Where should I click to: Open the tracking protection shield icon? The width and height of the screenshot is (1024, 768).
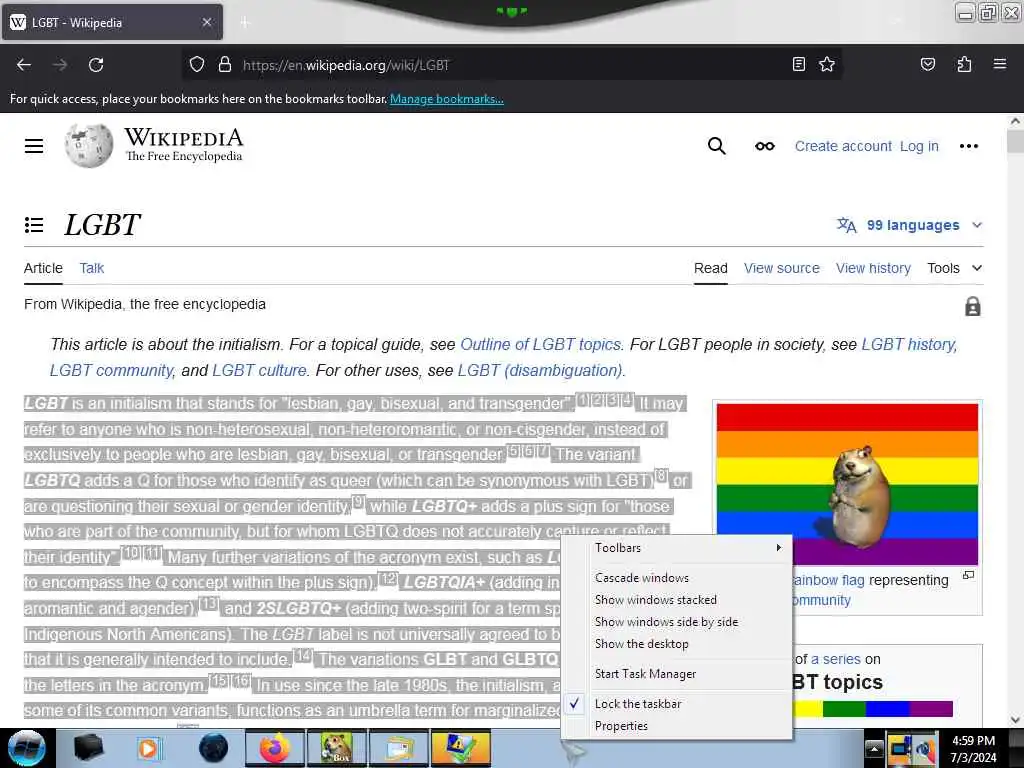197,65
